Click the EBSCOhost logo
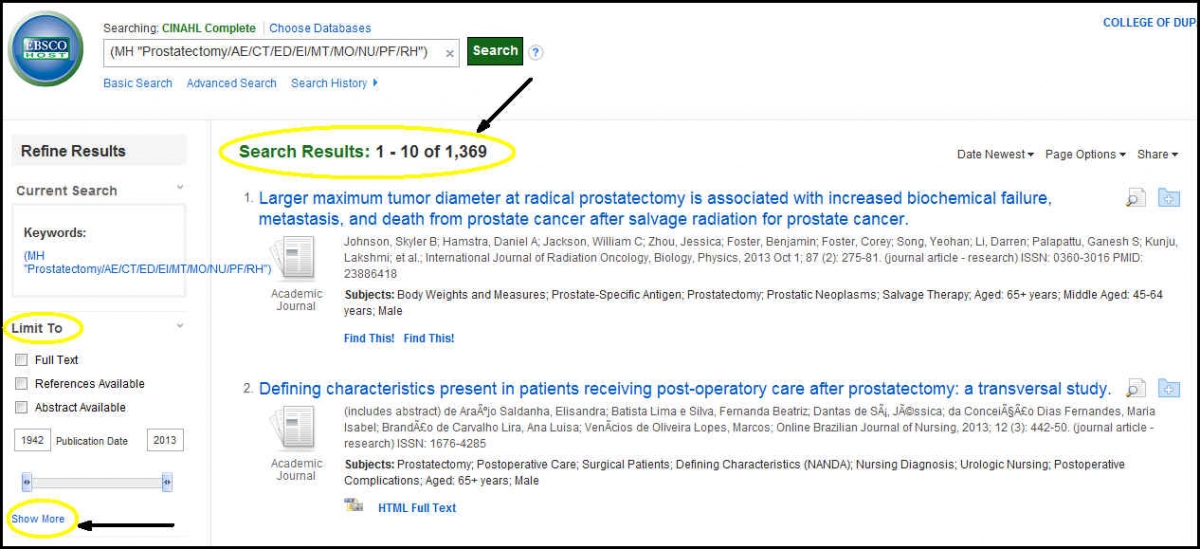The height and width of the screenshot is (549, 1200). point(46,49)
